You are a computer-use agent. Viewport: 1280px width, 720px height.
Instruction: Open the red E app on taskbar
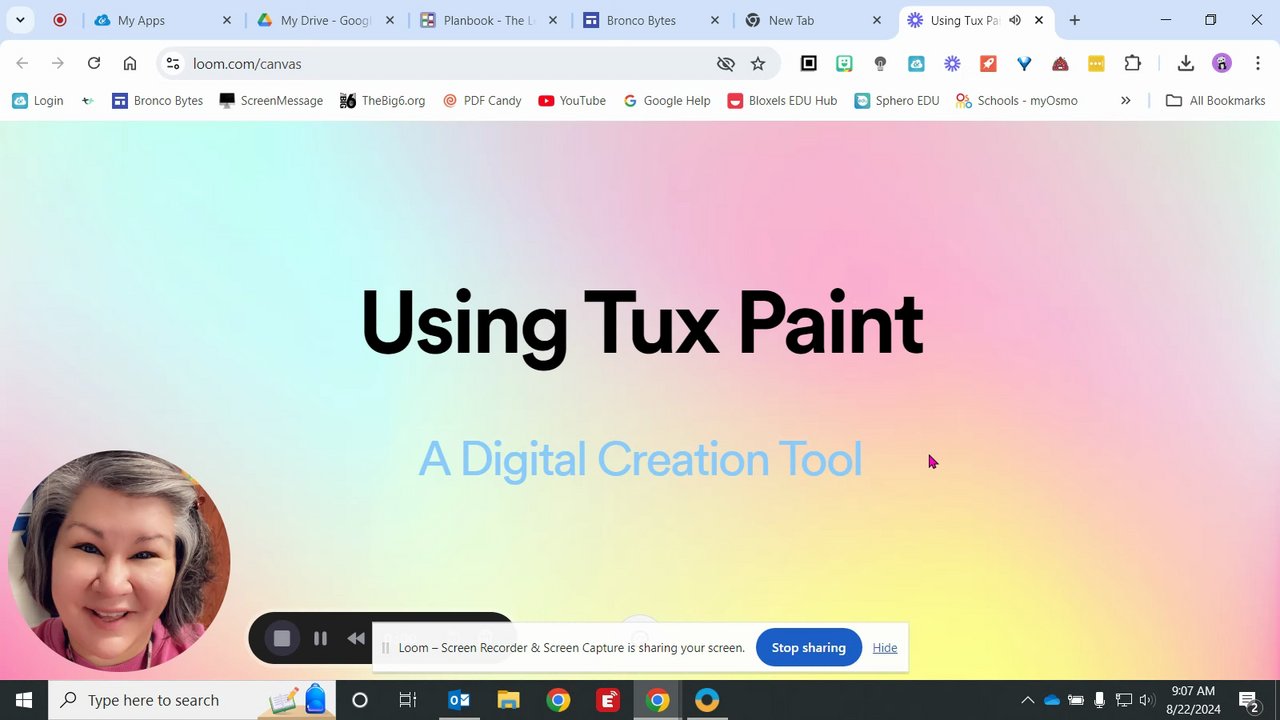tap(608, 700)
